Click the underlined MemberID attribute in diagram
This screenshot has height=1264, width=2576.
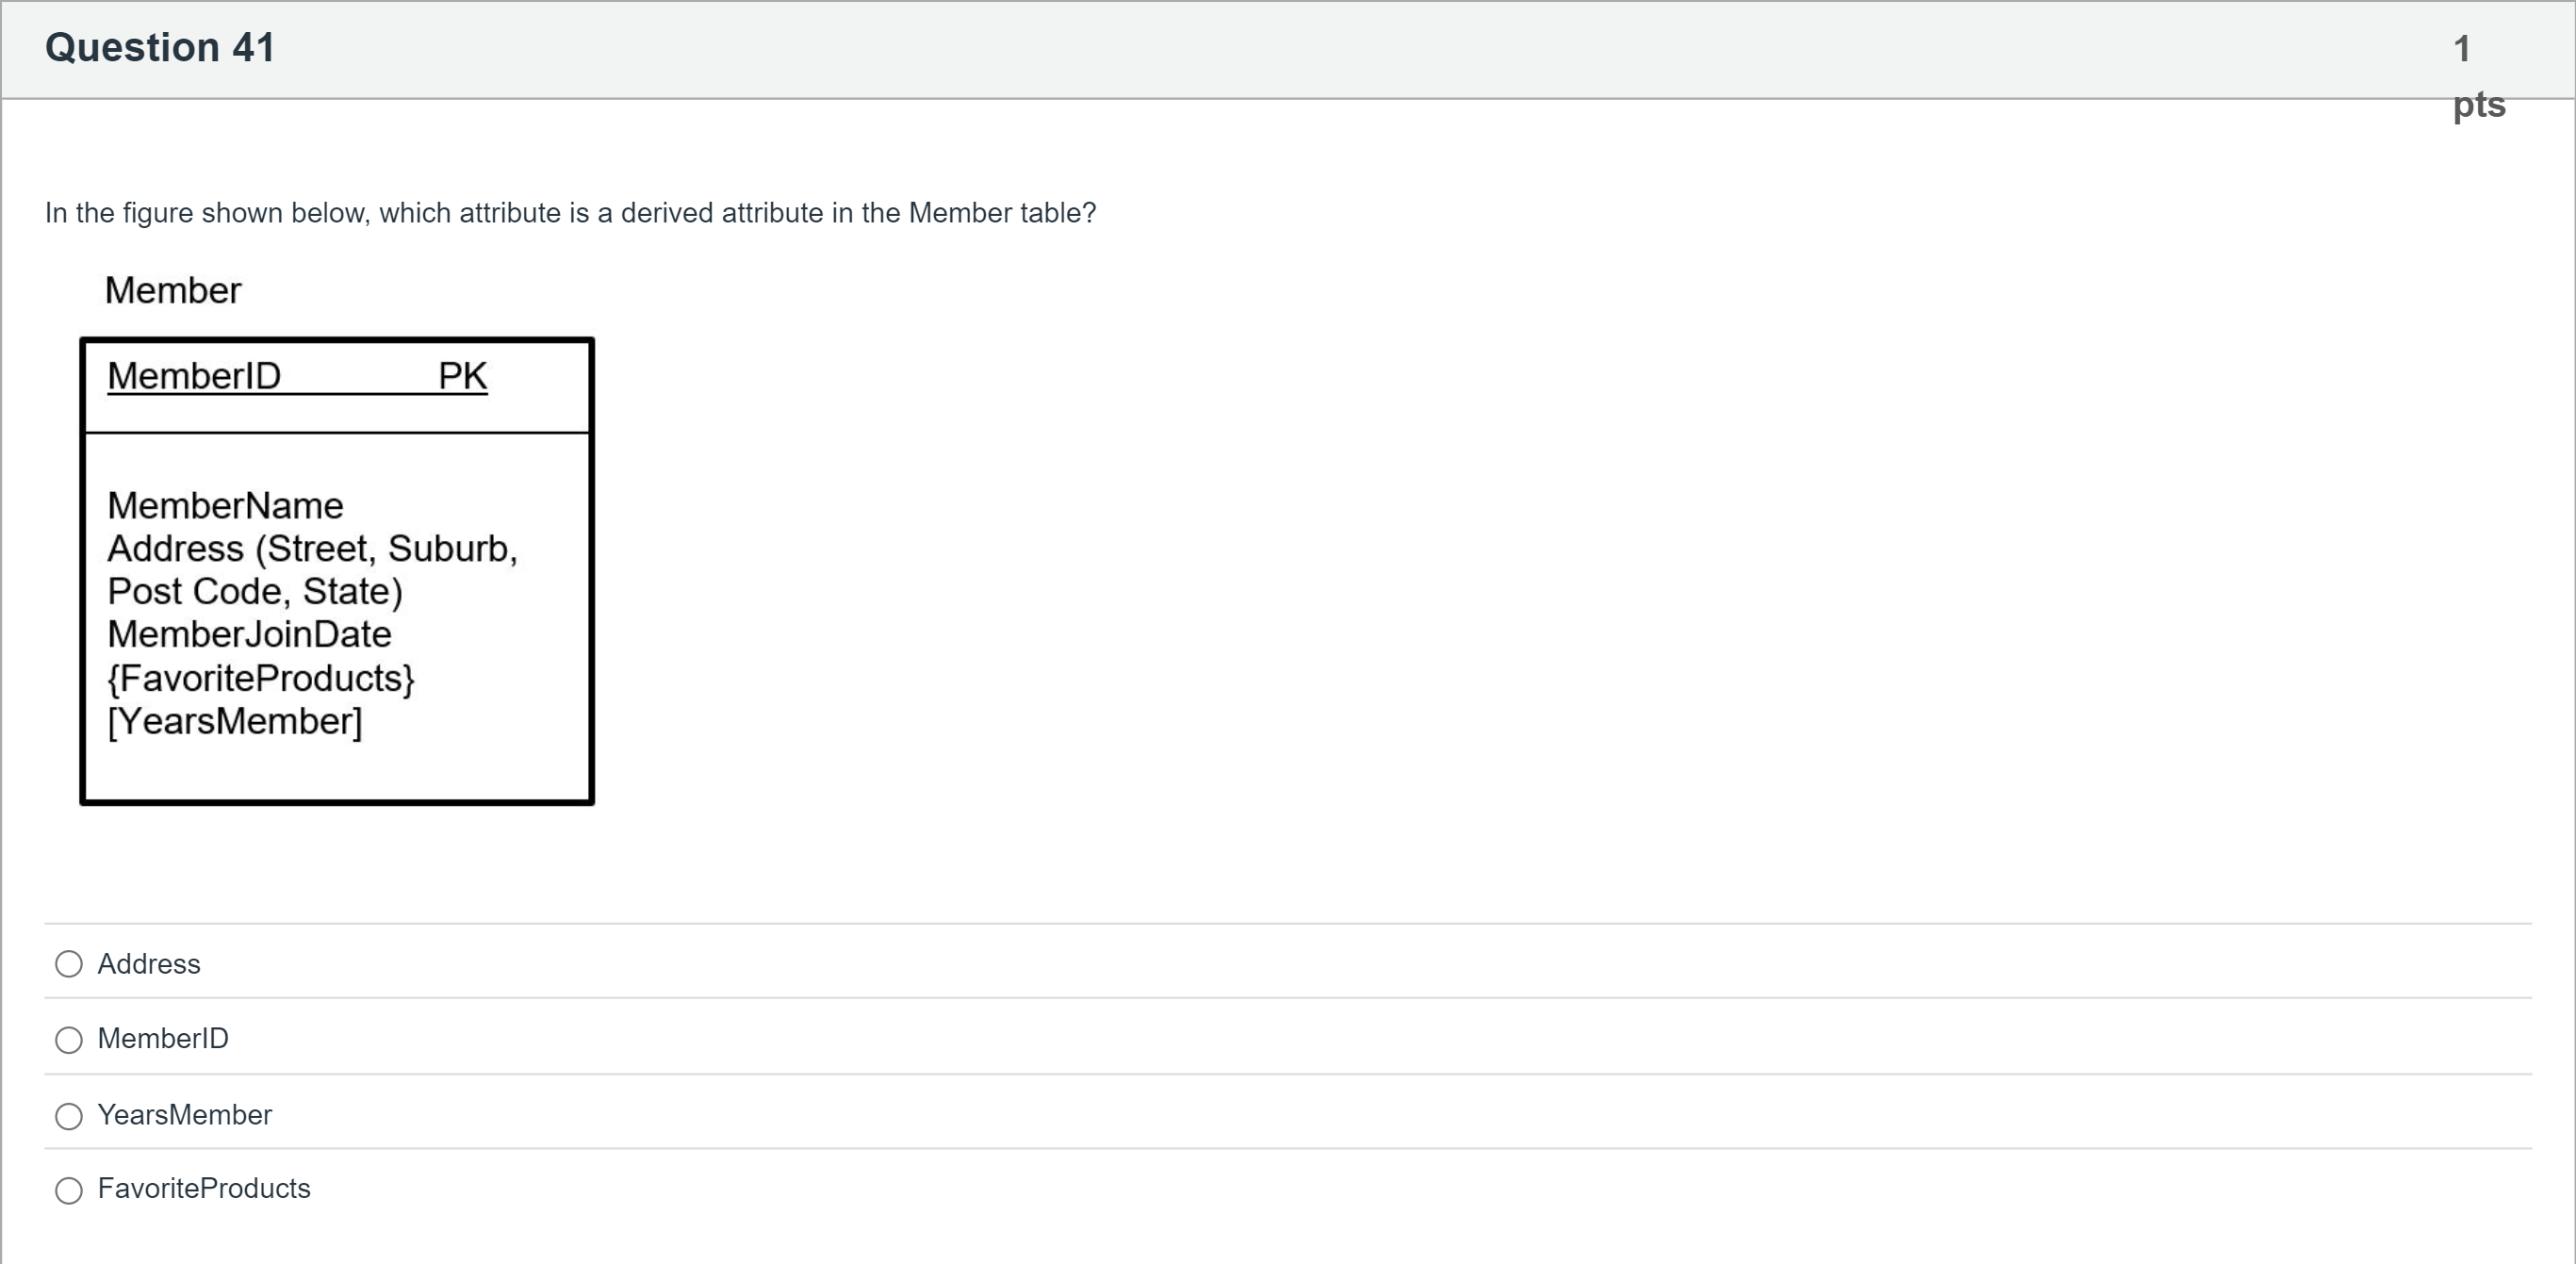(x=194, y=377)
